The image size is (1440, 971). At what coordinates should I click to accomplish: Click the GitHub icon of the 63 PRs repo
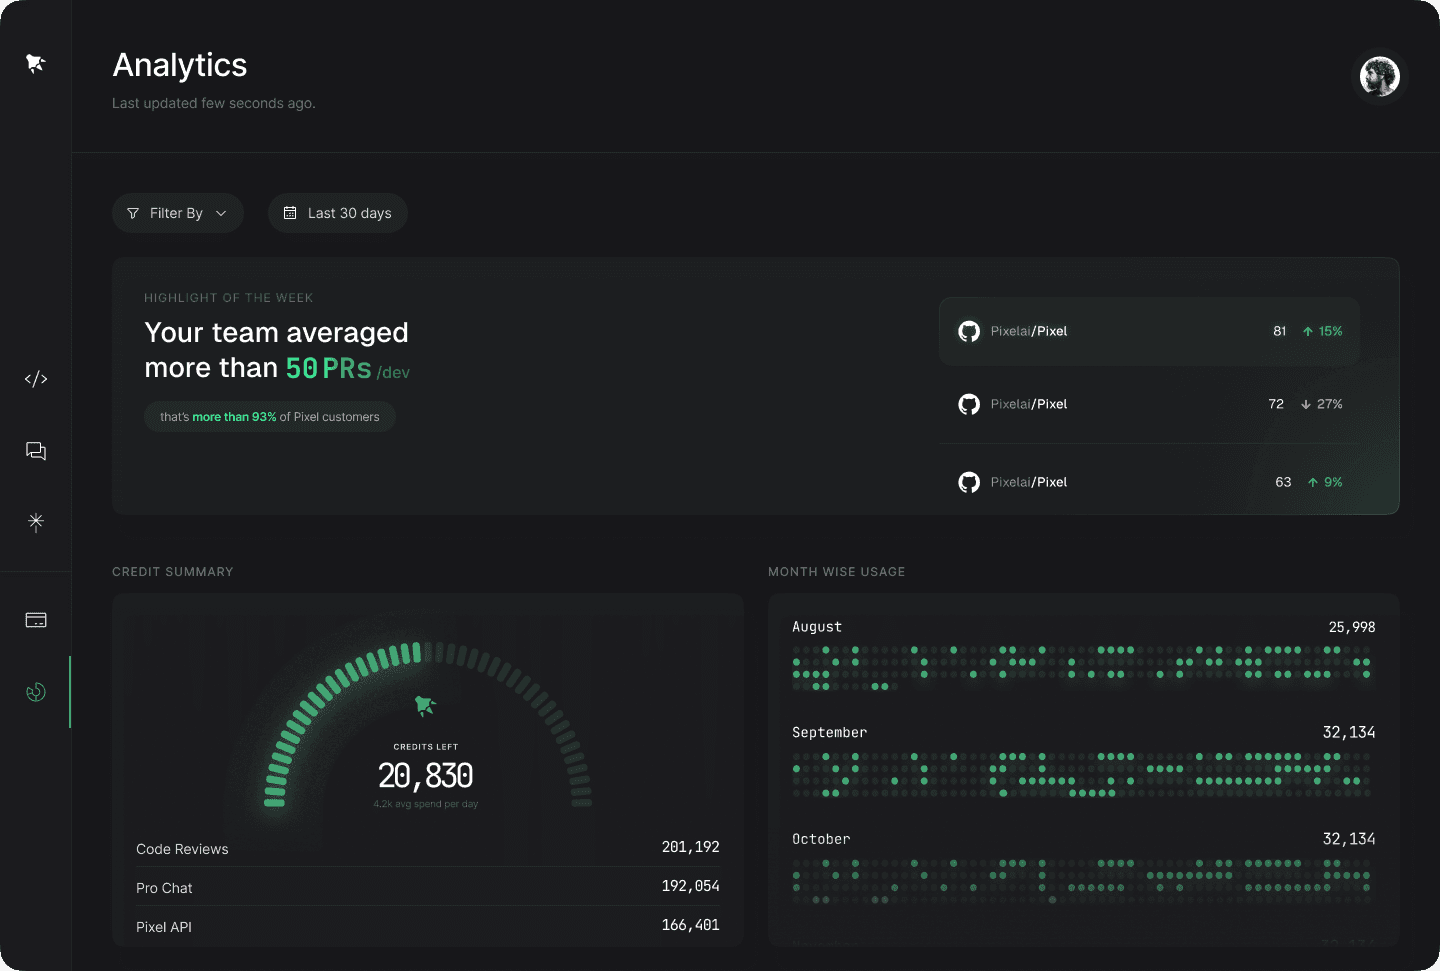click(x=969, y=482)
